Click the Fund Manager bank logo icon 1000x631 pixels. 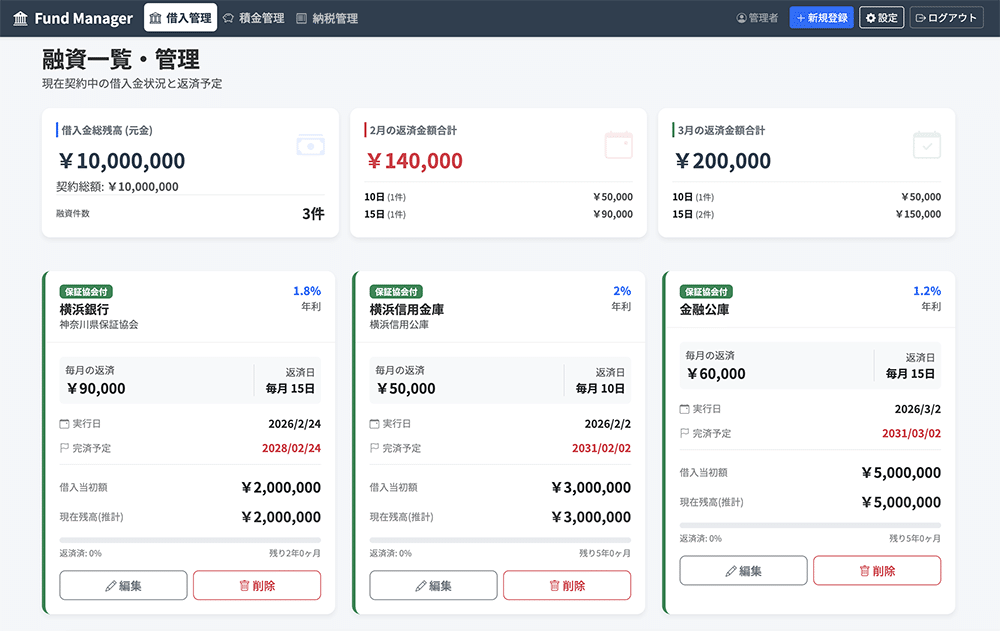(20, 18)
